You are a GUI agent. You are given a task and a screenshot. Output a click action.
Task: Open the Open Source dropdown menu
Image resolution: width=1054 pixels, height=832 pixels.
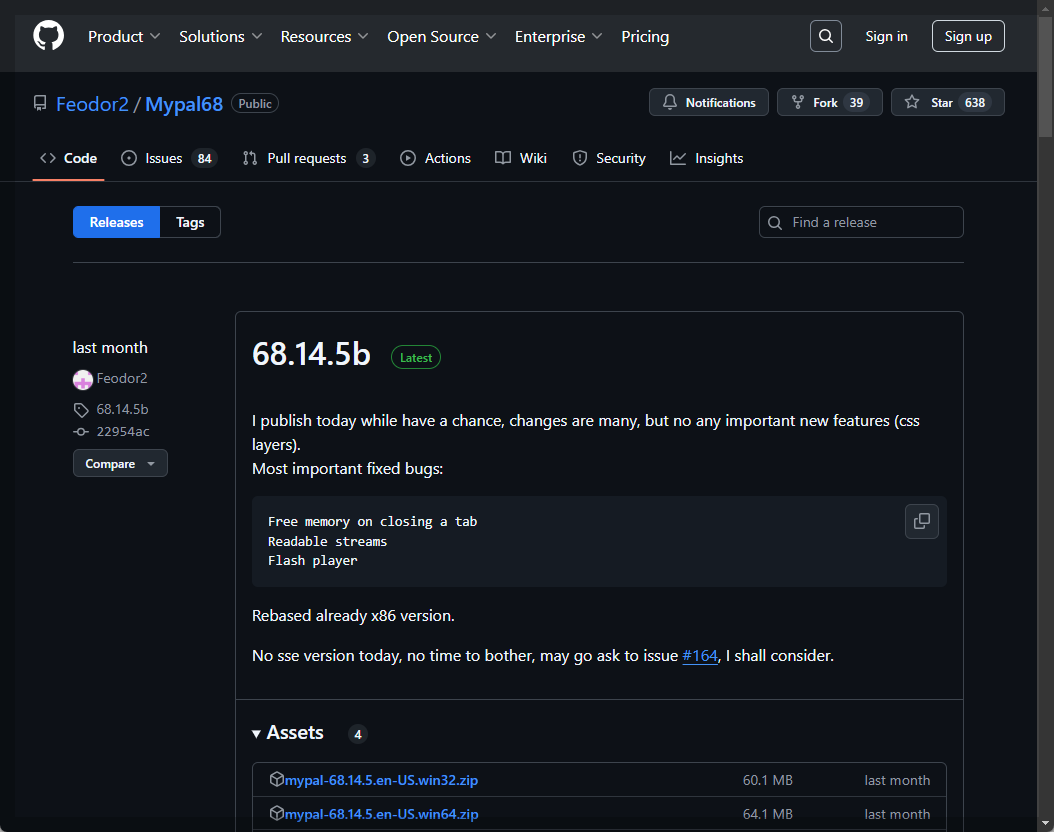[x=442, y=36]
